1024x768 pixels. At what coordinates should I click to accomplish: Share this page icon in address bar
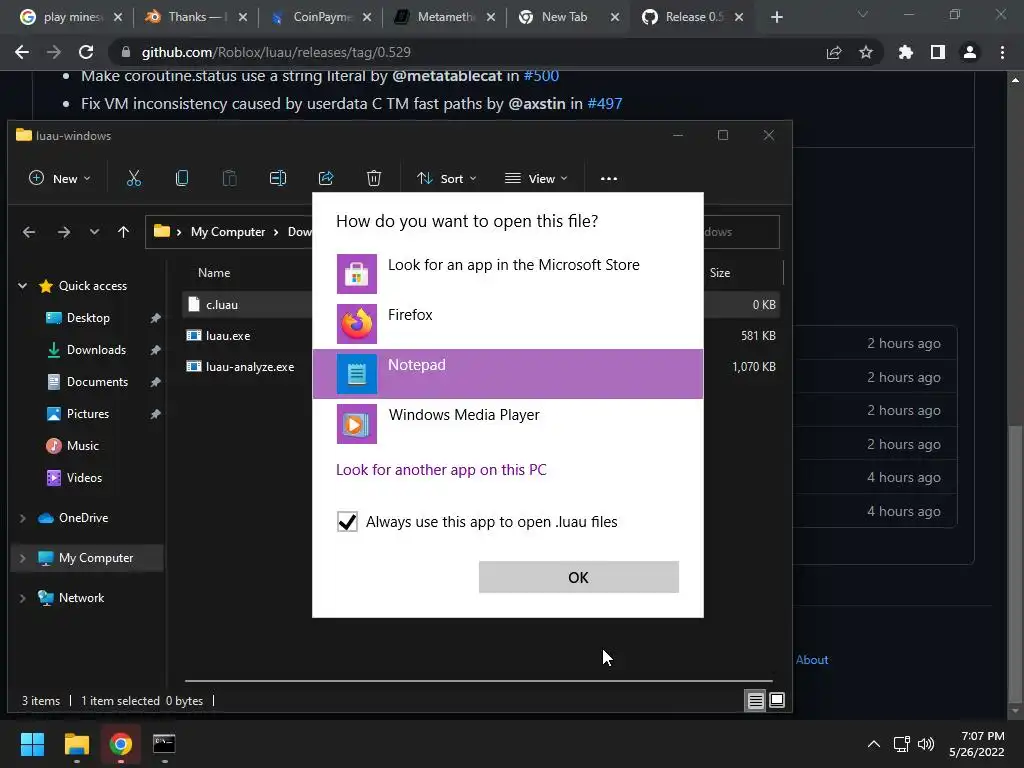[834, 52]
